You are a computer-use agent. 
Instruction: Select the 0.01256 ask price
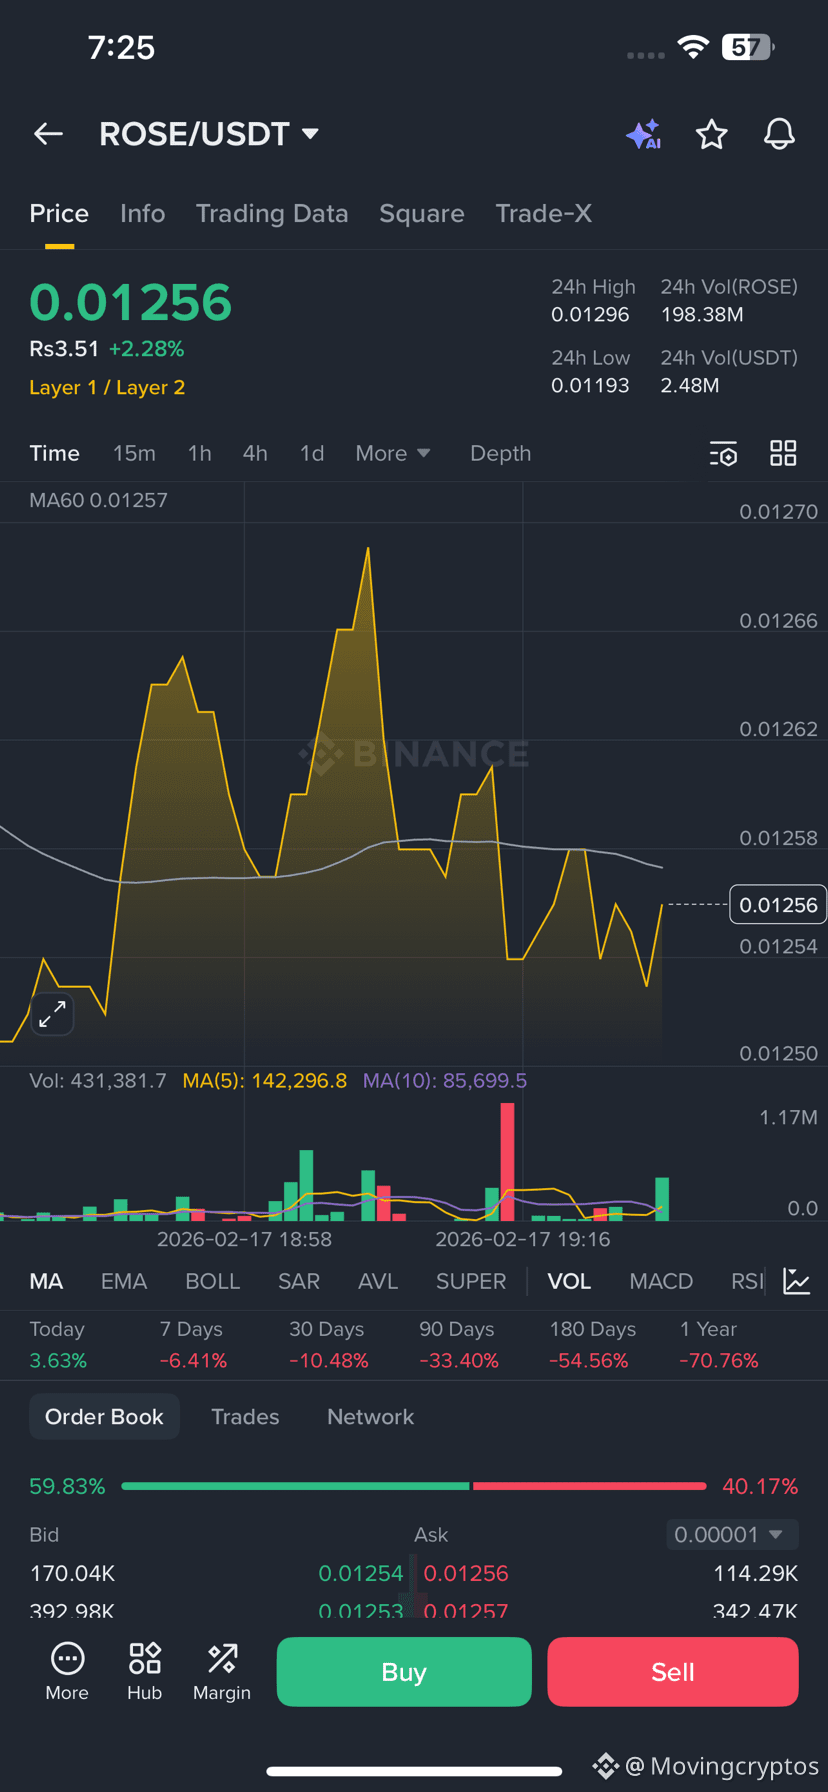(466, 1574)
